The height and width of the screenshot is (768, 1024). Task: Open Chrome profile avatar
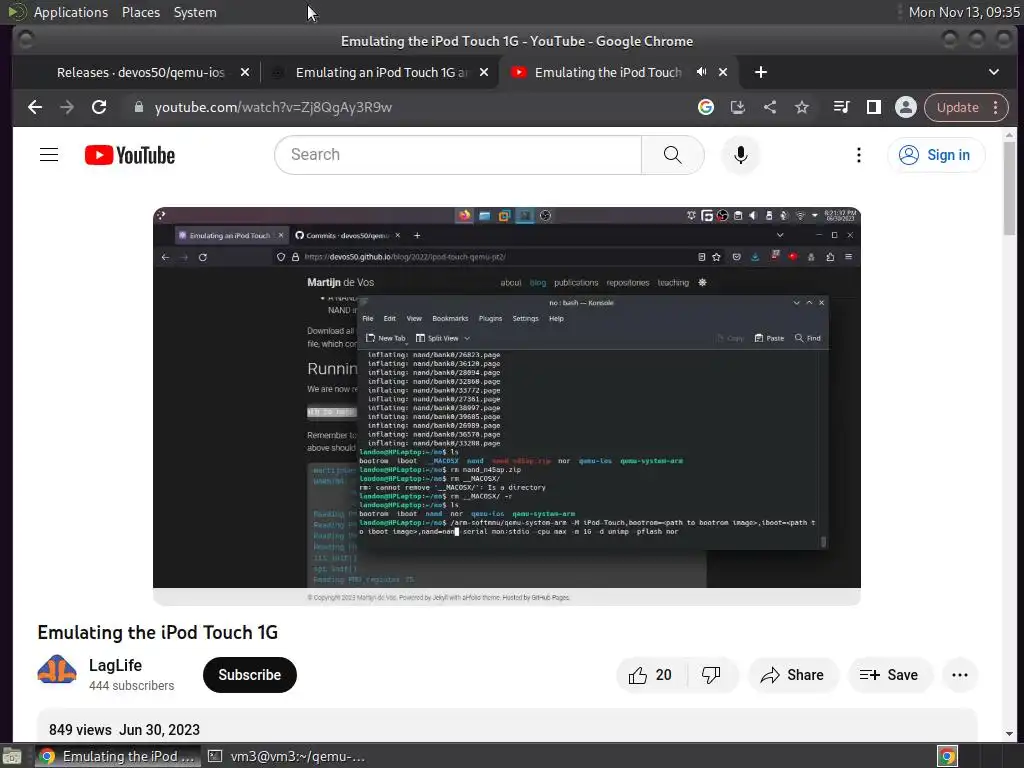click(x=905, y=107)
